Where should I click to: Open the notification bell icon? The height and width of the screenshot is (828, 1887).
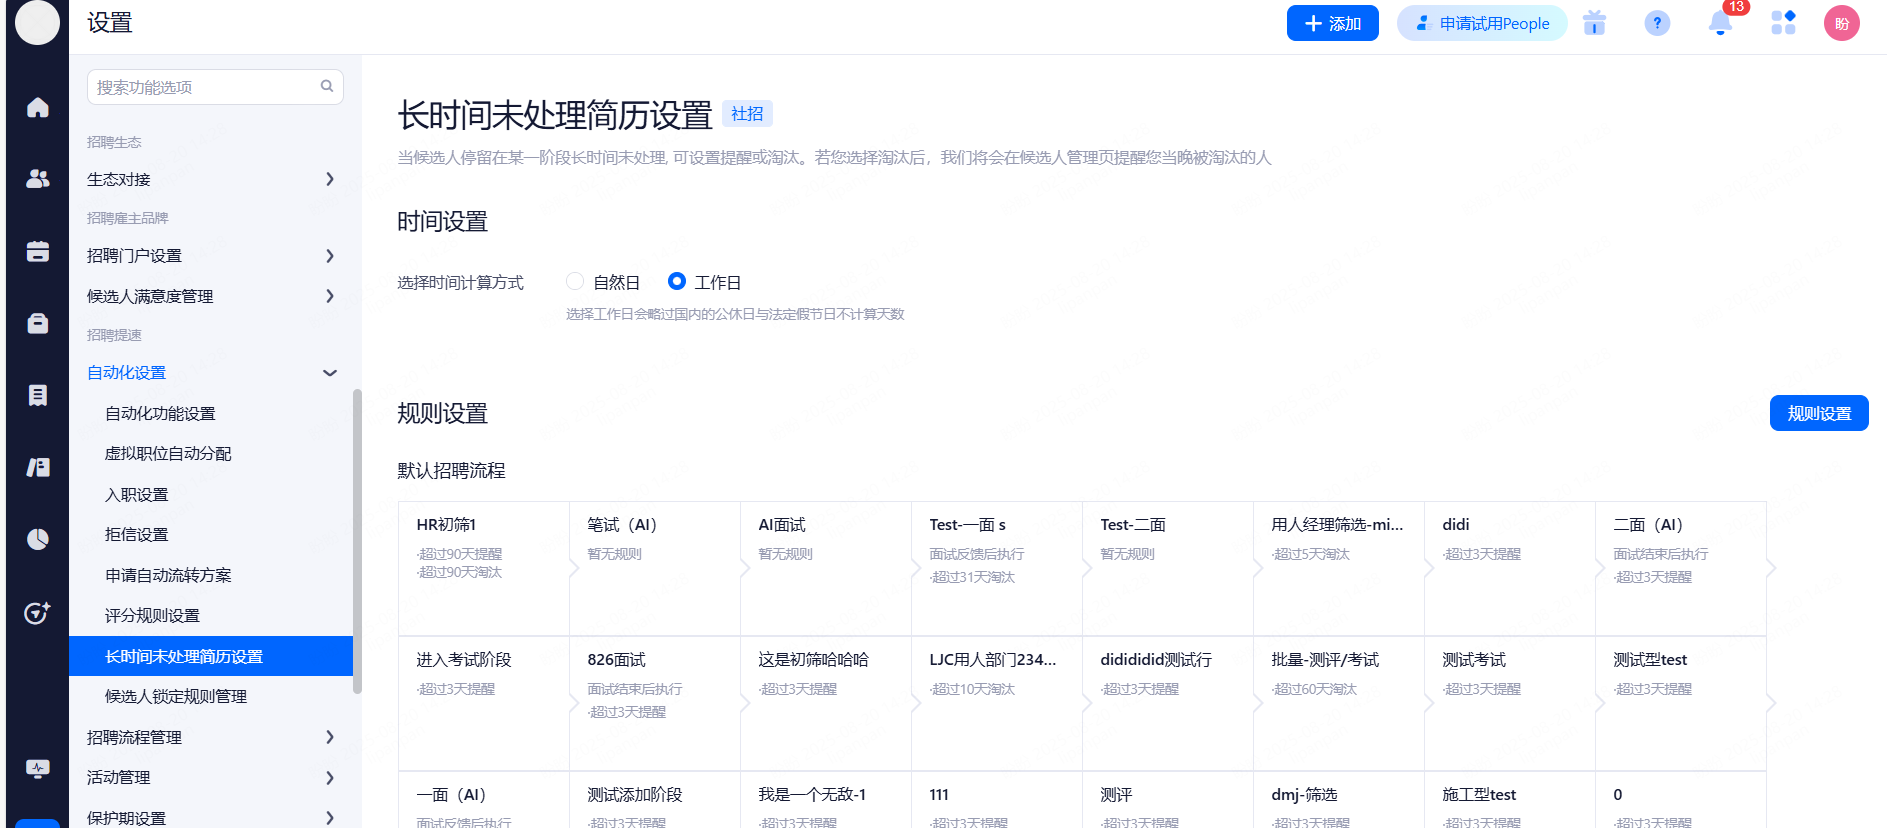tap(1719, 23)
